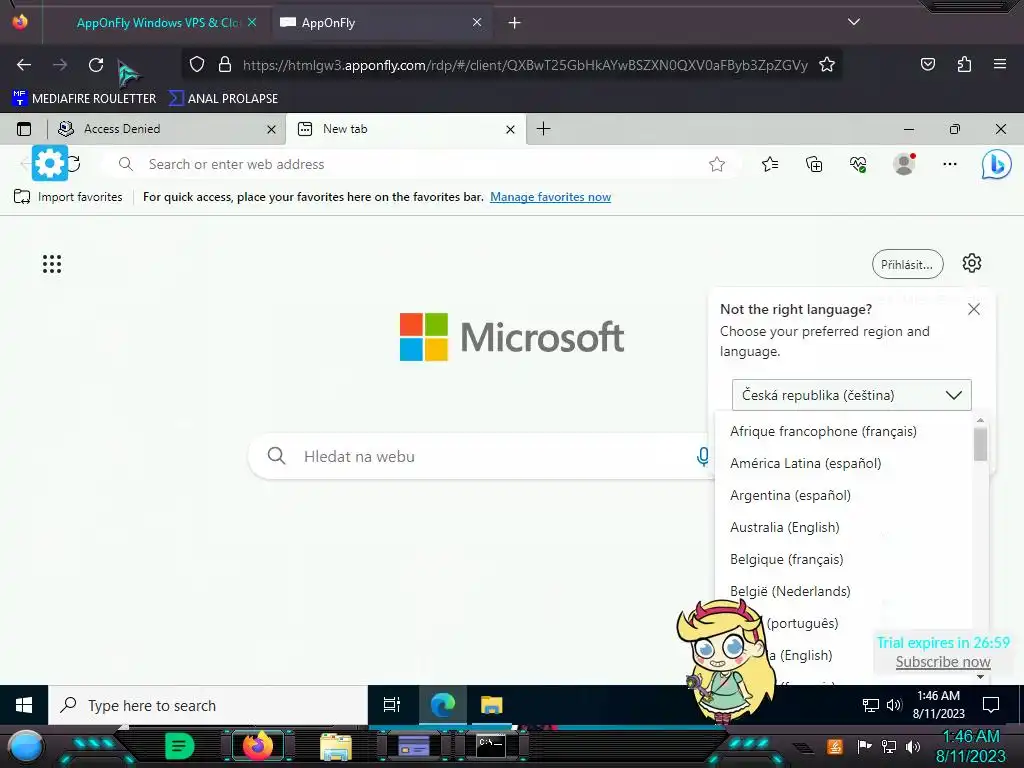
Task: Open new tab page settings gear
Action: pos(972,263)
